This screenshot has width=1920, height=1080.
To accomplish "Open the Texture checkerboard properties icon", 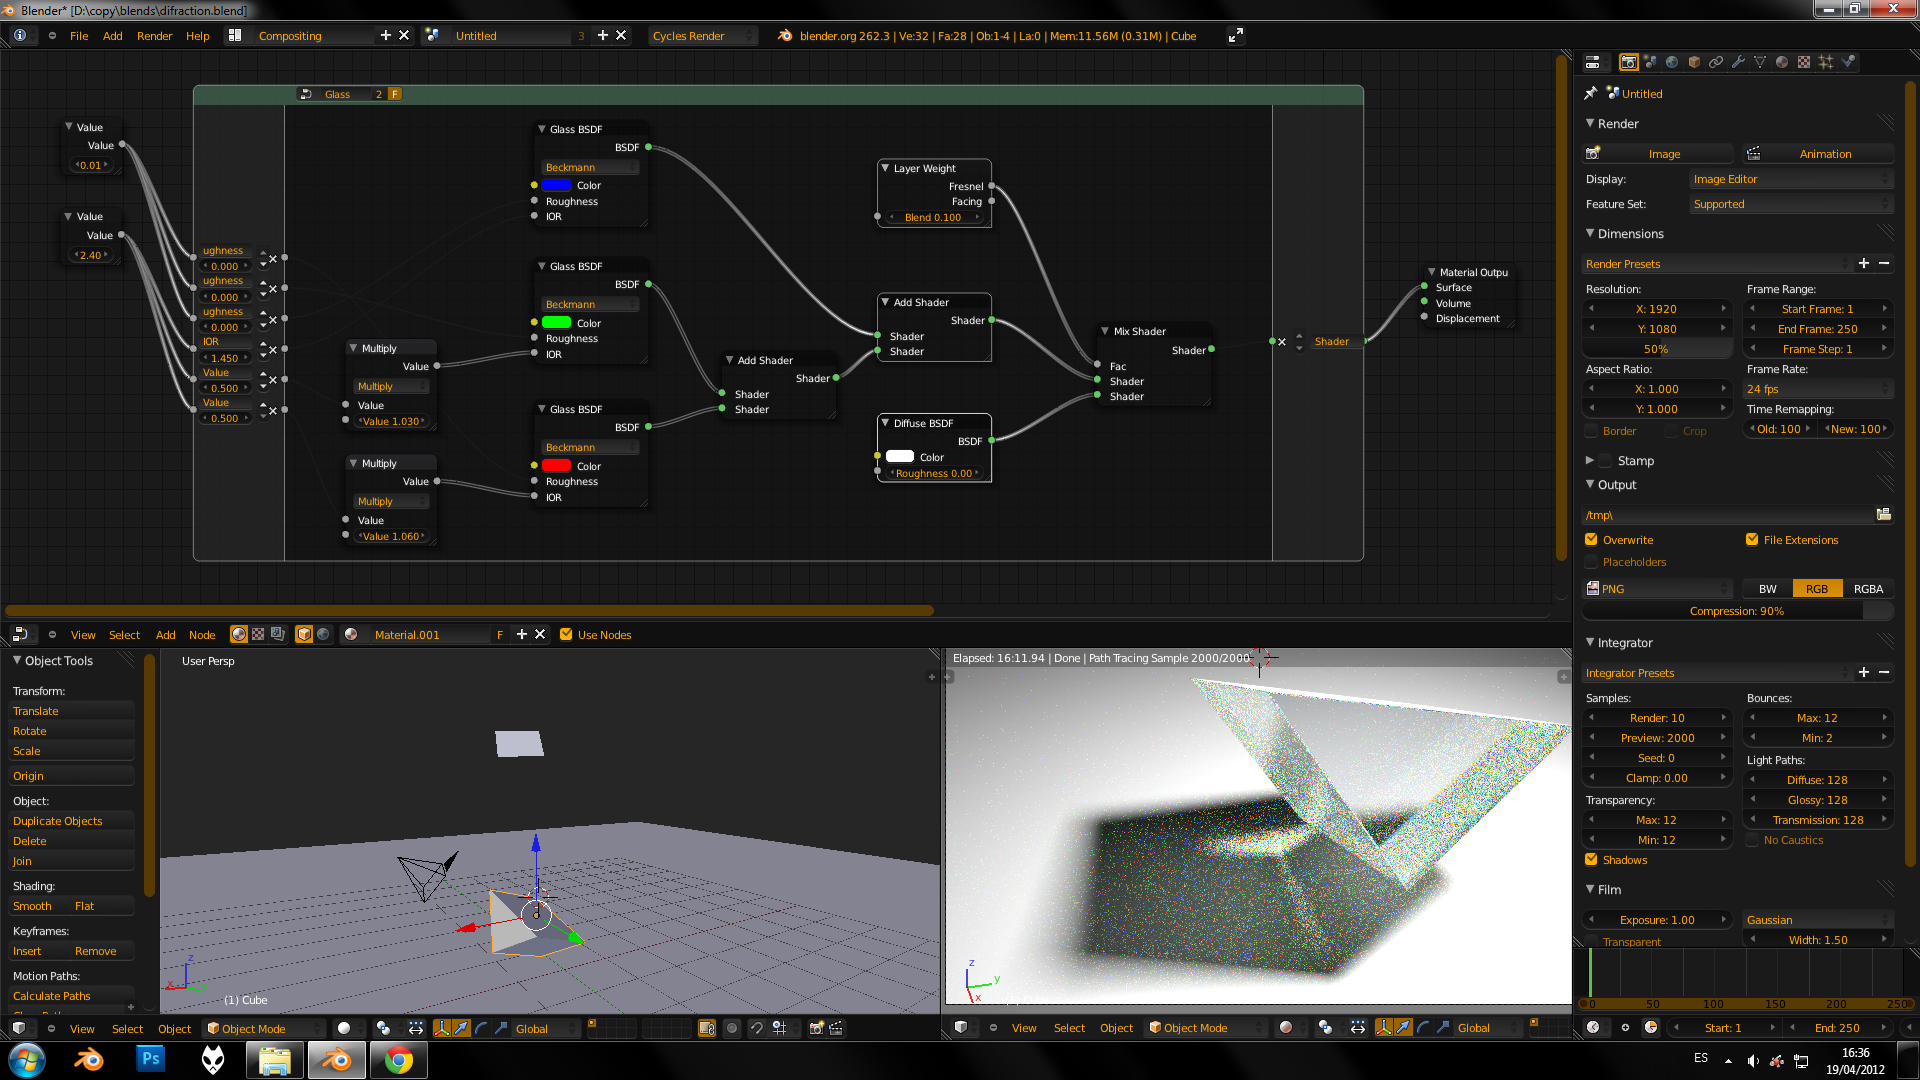I will [1804, 62].
